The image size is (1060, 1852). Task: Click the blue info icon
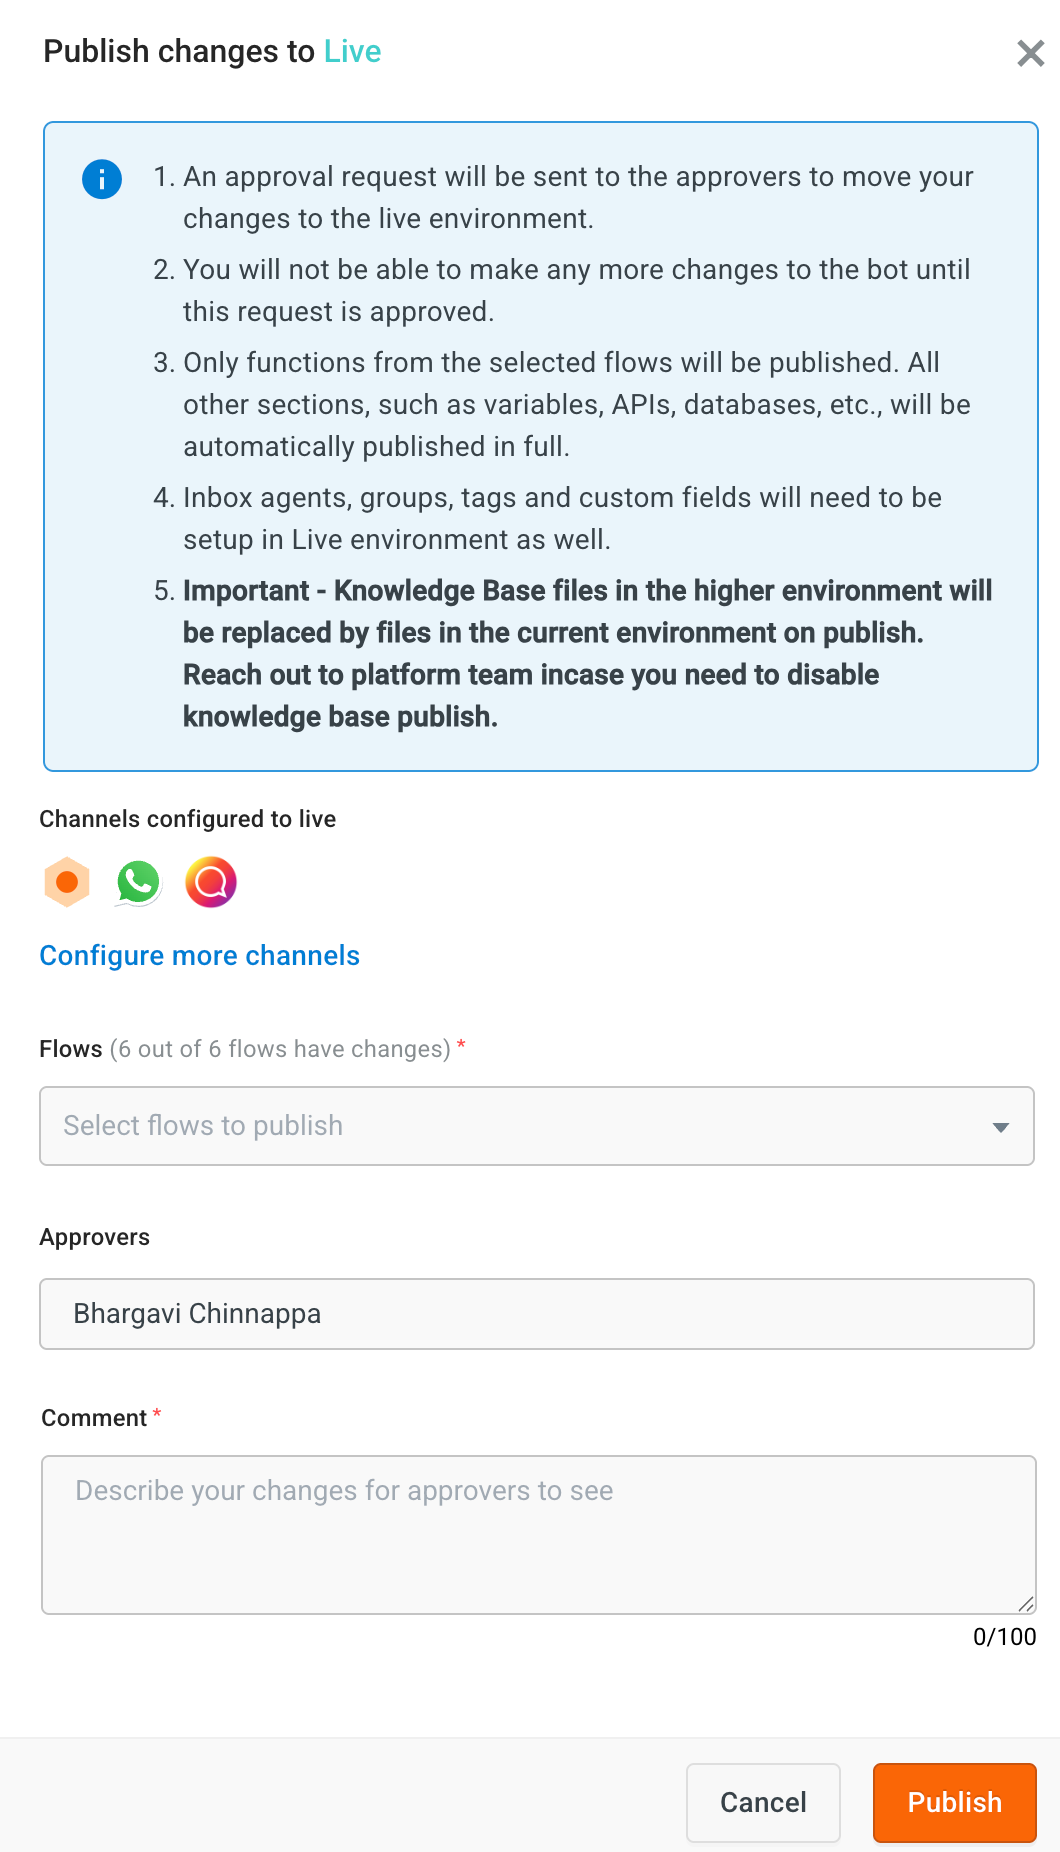coord(102,180)
